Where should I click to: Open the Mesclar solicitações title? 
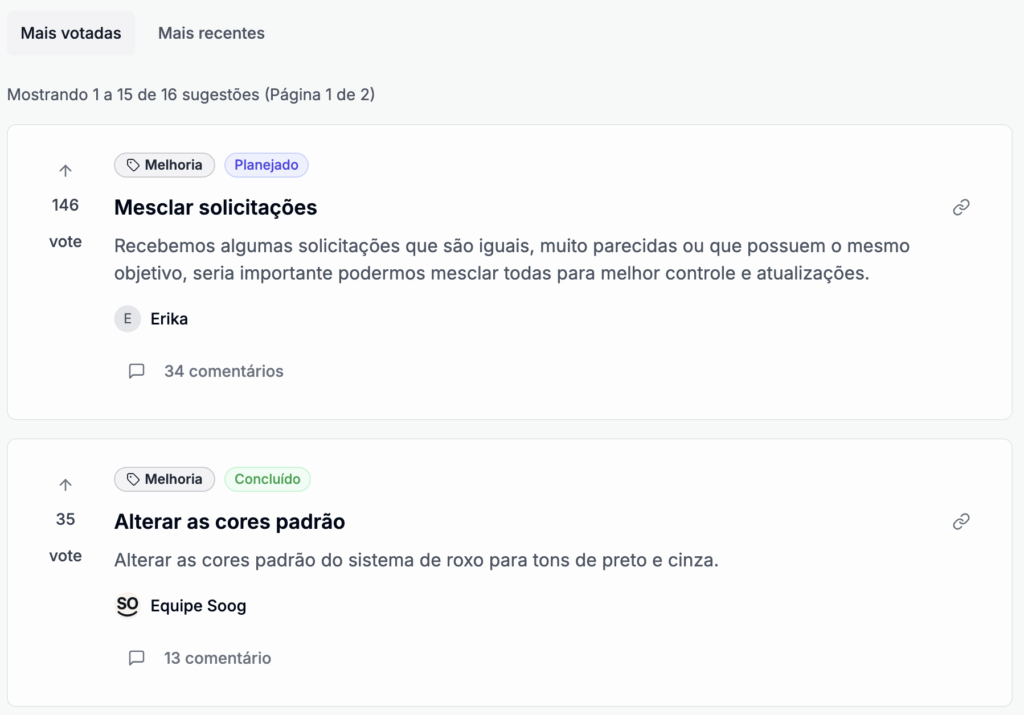(216, 207)
